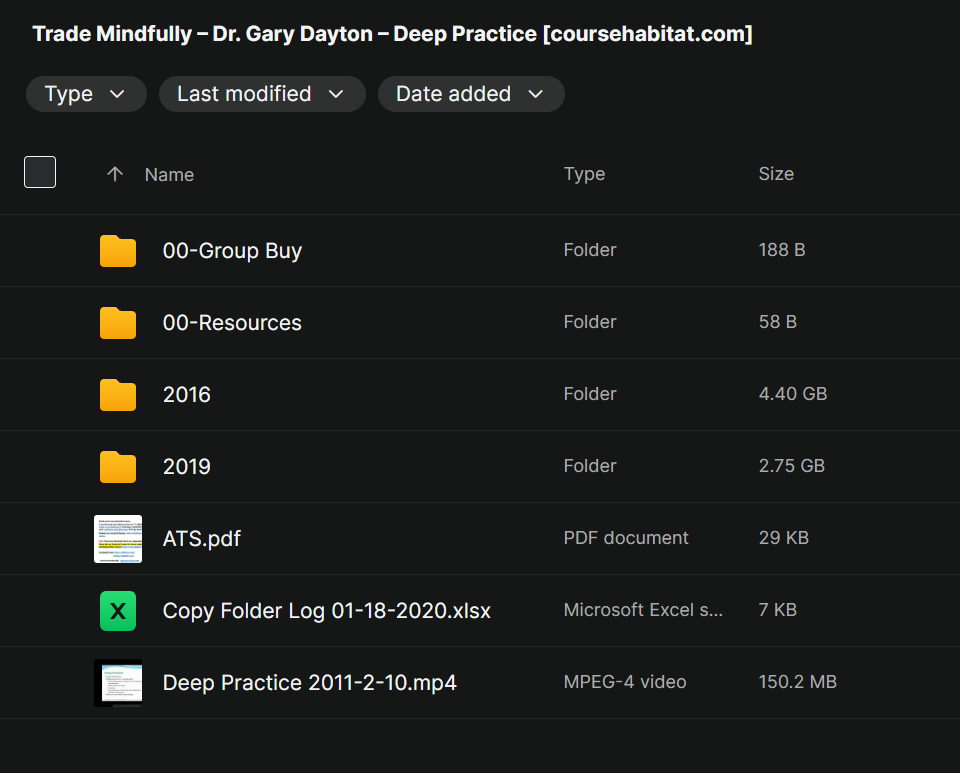This screenshot has width=960, height=773.
Task: Click the 2019 folder icon
Action: point(118,467)
